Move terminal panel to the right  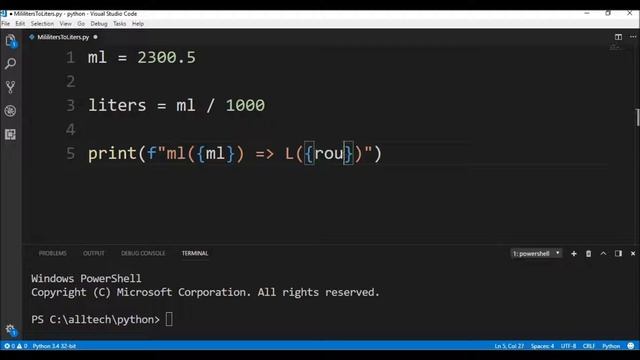coord(618,253)
